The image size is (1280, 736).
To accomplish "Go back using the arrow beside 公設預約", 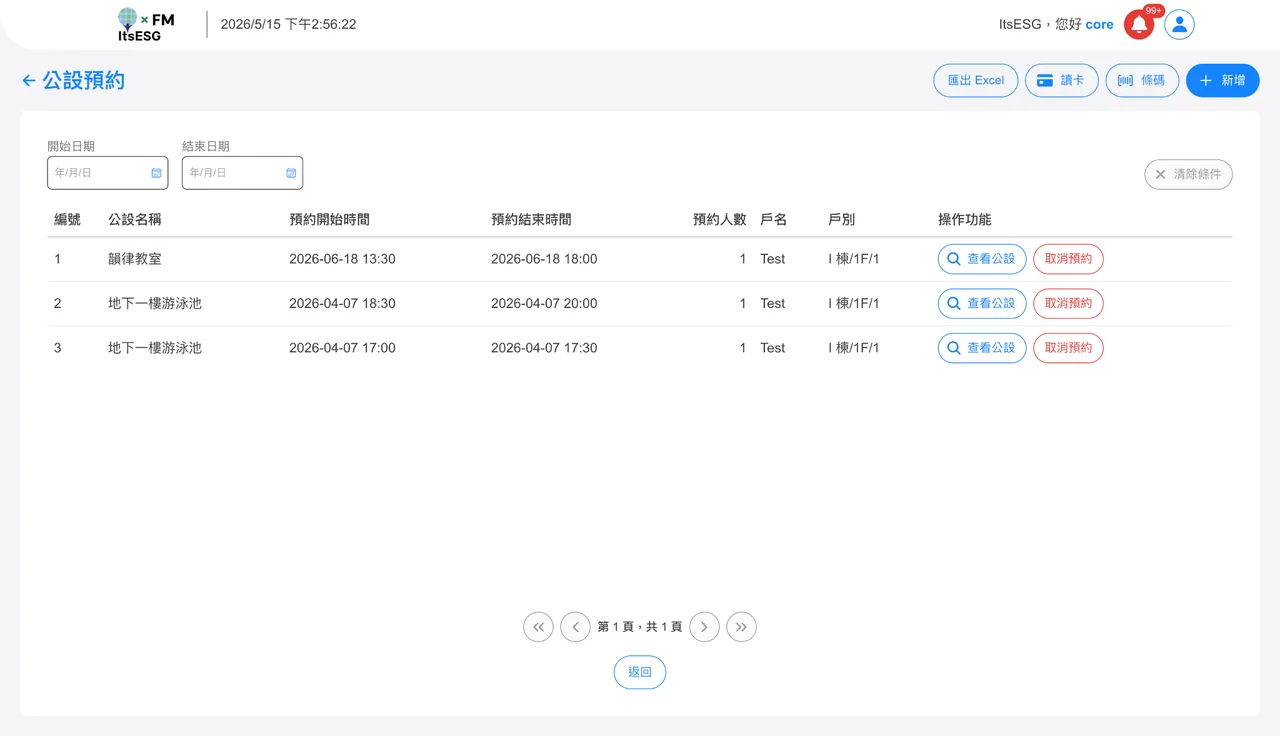I will [x=29, y=80].
